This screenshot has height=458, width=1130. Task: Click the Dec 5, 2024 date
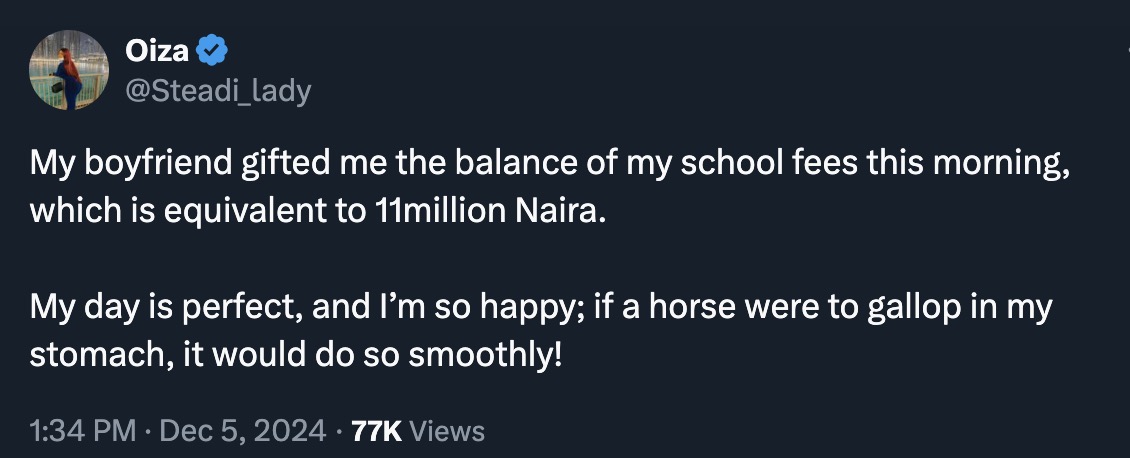click(x=240, y=431)
